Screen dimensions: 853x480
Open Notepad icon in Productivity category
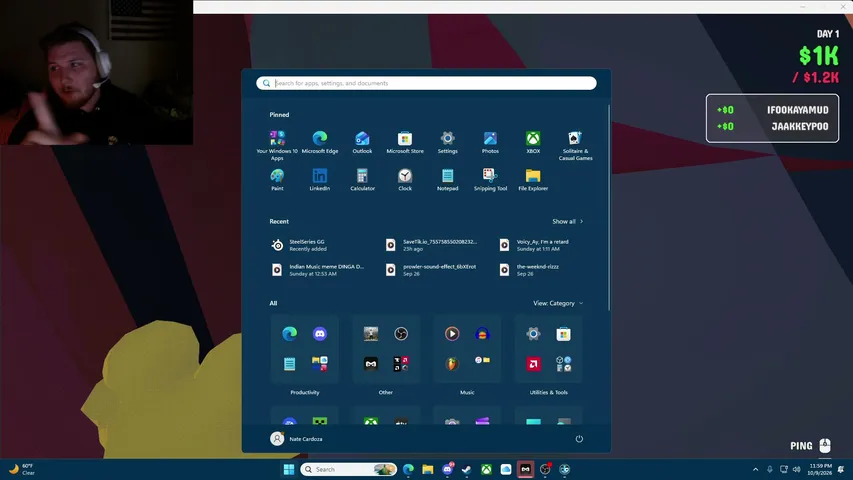coord(289,364)
